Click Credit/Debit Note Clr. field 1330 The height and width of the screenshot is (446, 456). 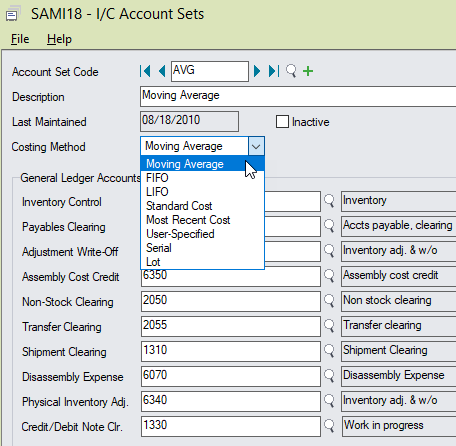click(231, 426)
